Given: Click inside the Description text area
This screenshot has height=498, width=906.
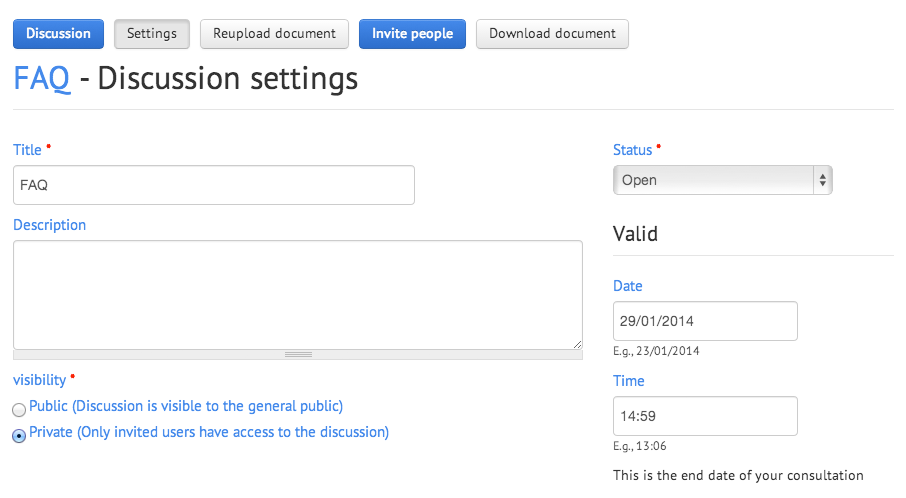Looking at the screenshot, I should coord(298,295).
